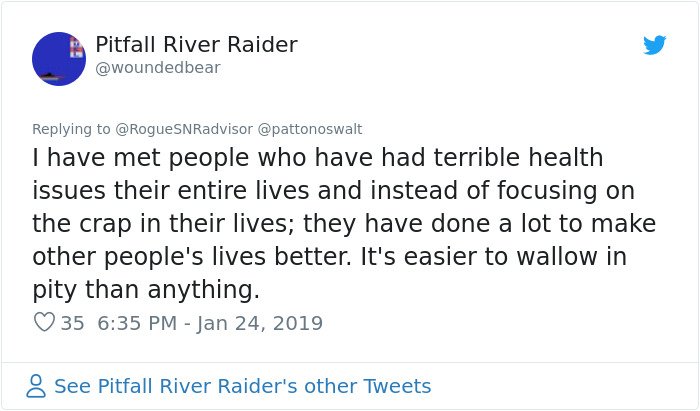Click the 35 likes count
700x411 pixels.
click(72, 323)
